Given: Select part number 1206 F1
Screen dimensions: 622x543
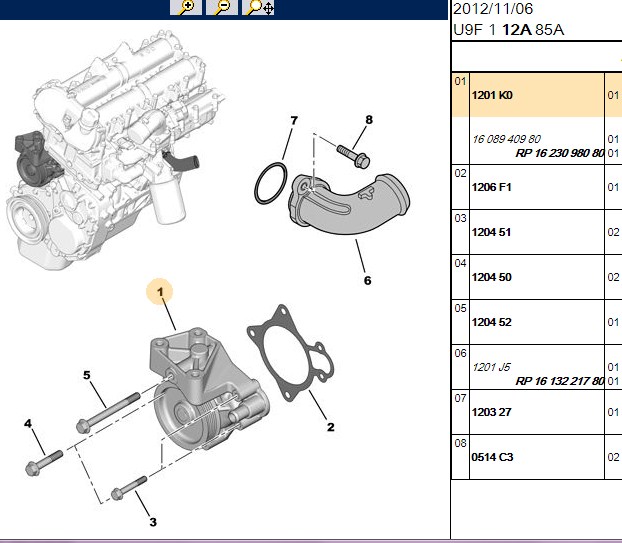Looking at the screenshot, I should pos(491,187).
